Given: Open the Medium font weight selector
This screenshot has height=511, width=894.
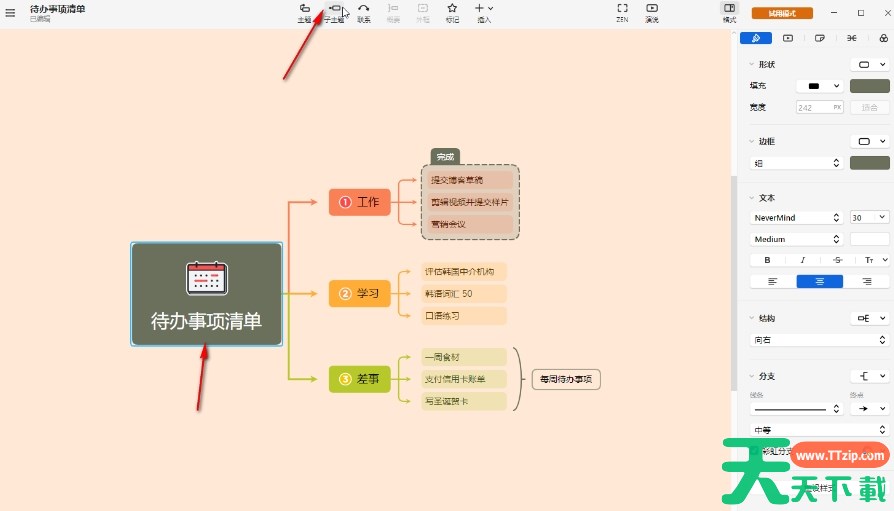Looking at the screenshot, I should point(796,239).
